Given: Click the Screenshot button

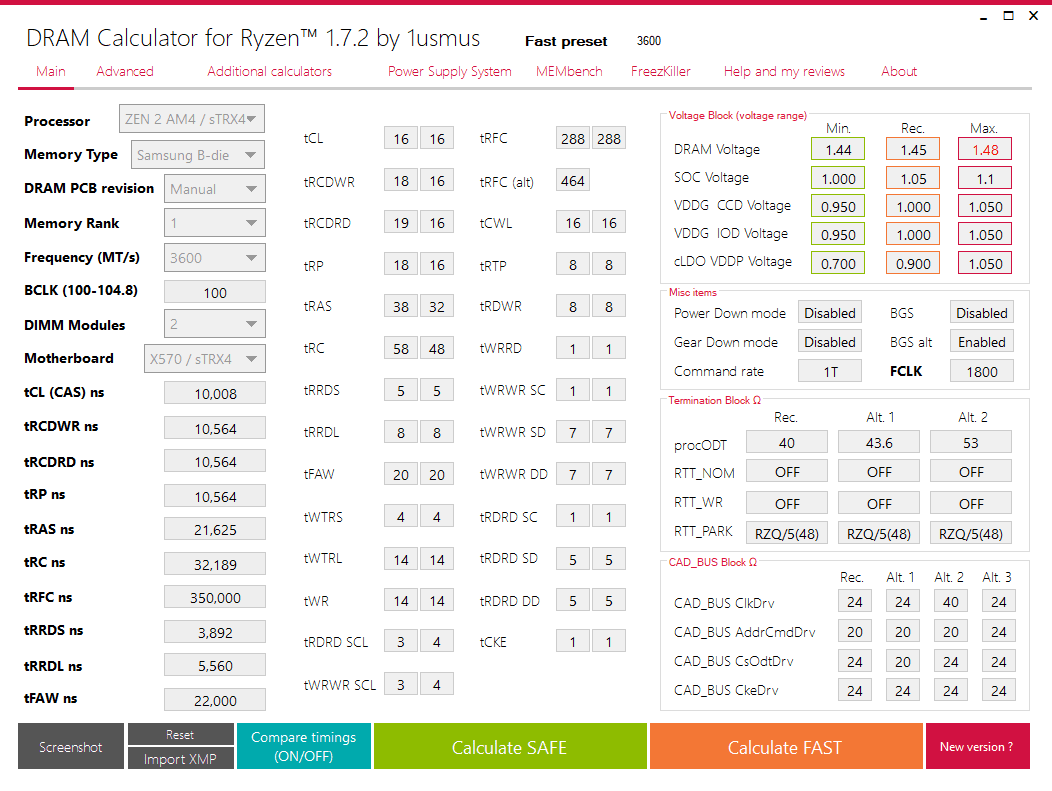Looking at the screenshot, I should coord(70,746).
